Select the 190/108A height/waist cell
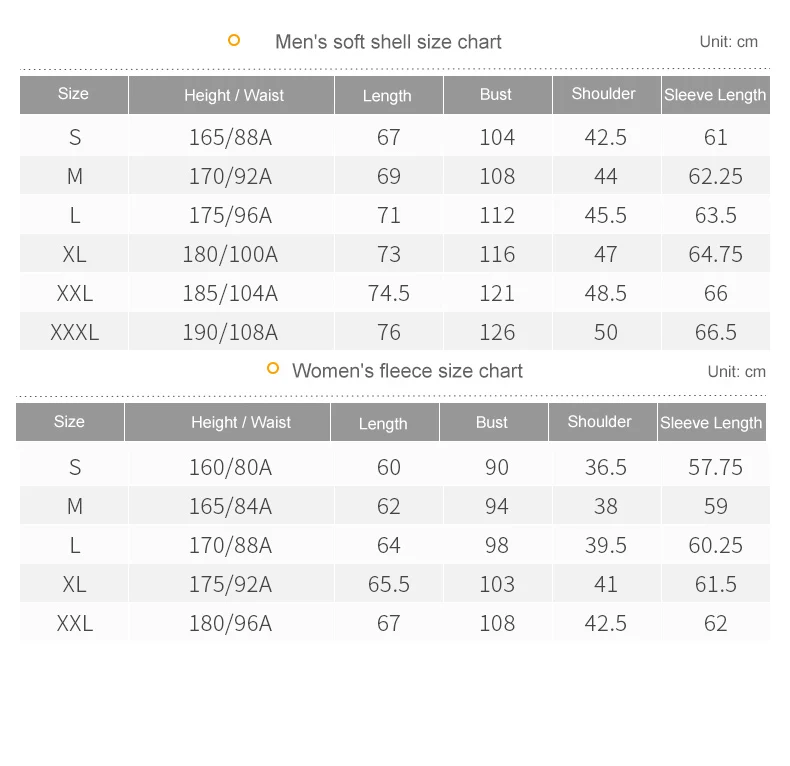 click(230, 332)
